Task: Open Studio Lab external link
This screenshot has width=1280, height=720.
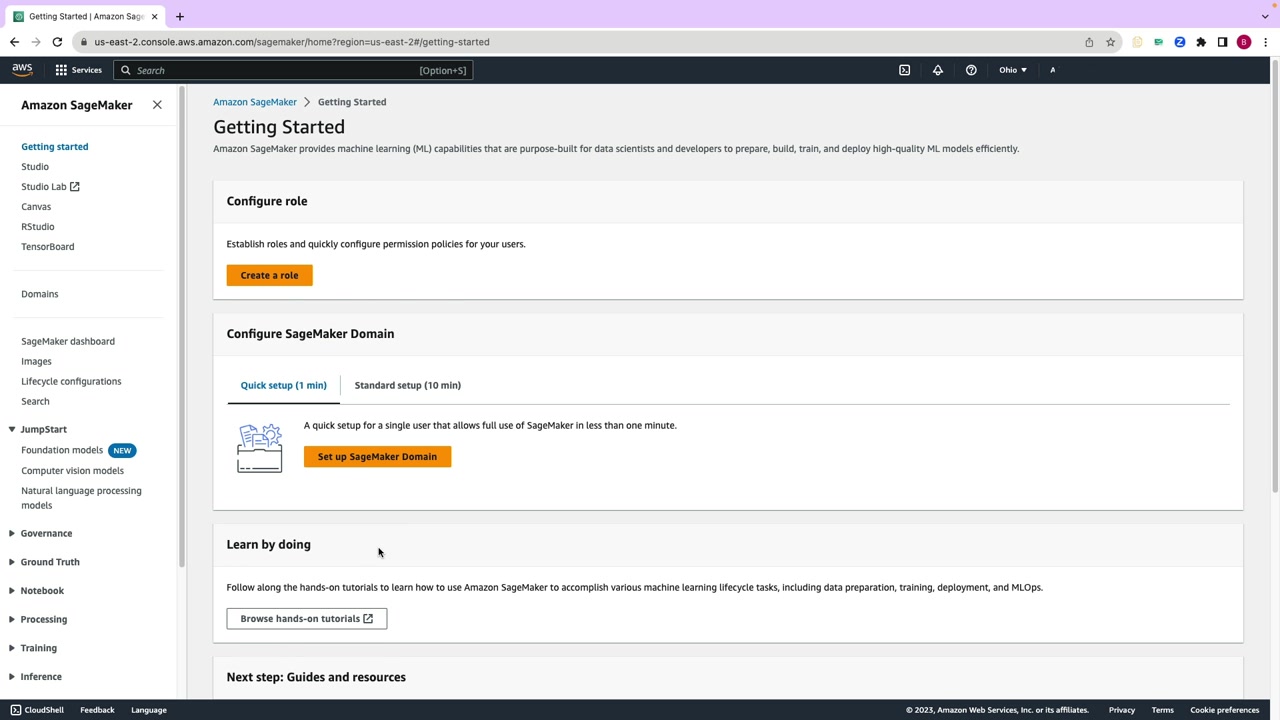Action: (x=50, y=187)
